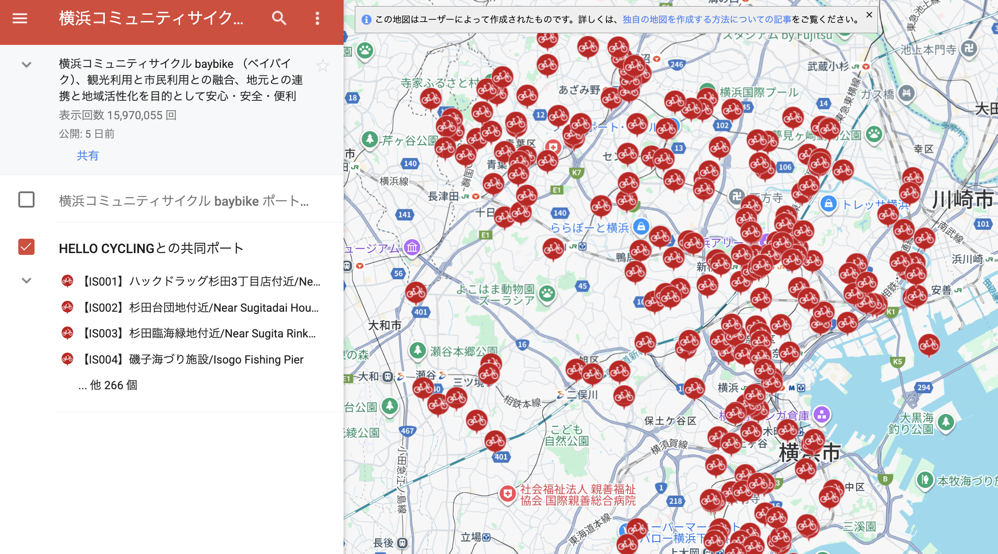
Task: Open the three-dot more options menu
Action: pos(317,18)
